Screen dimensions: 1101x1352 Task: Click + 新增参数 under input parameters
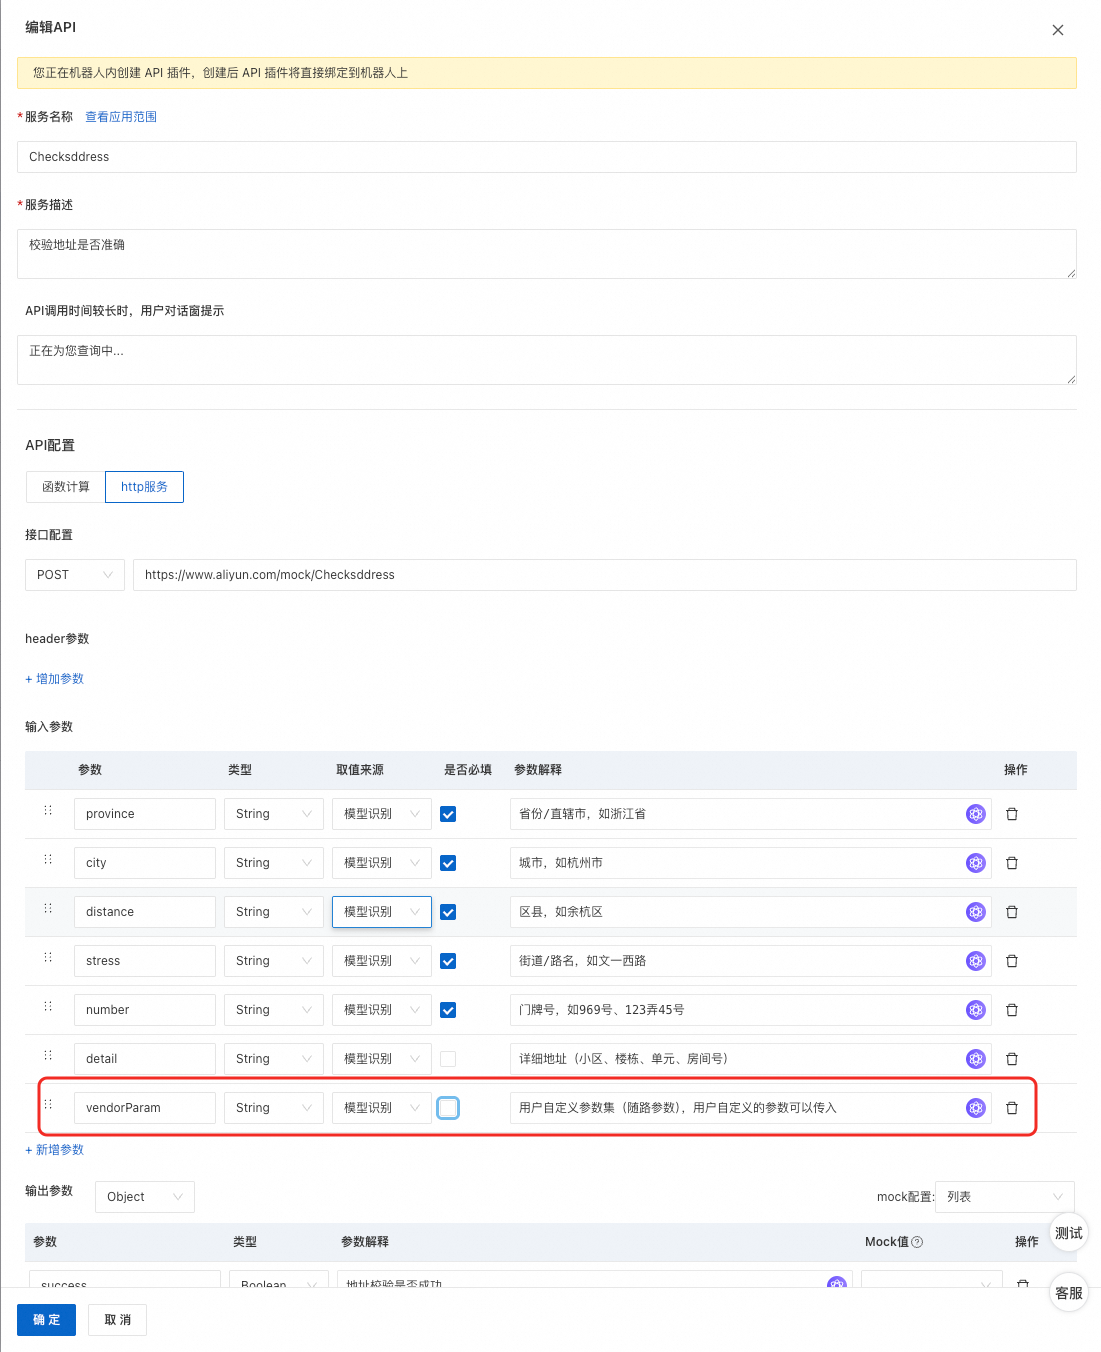point(54,1150)
